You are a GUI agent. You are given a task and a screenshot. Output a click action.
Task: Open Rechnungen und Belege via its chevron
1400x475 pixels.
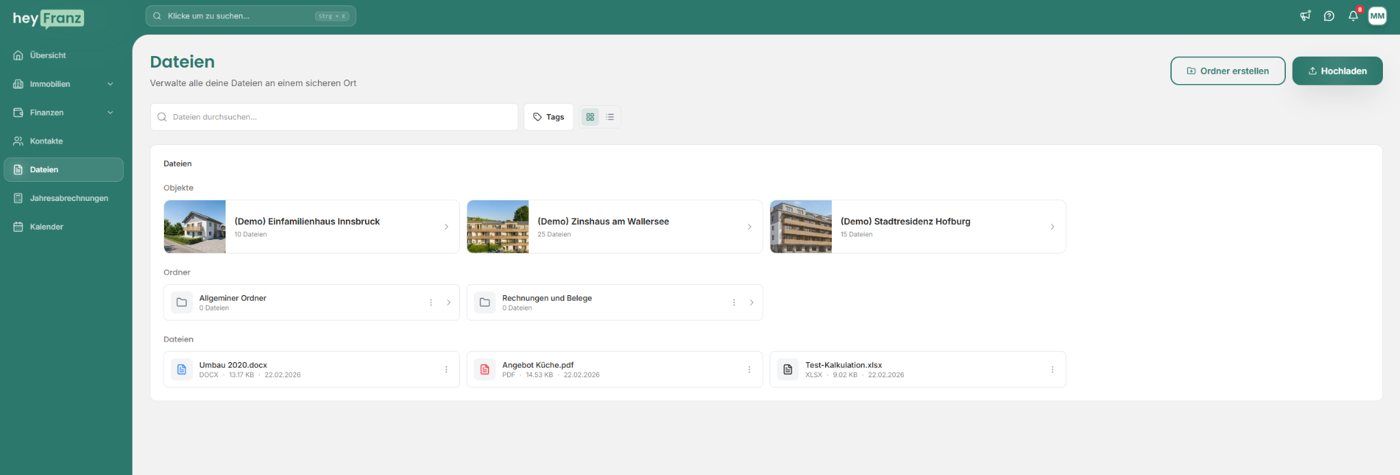point(751,302)
